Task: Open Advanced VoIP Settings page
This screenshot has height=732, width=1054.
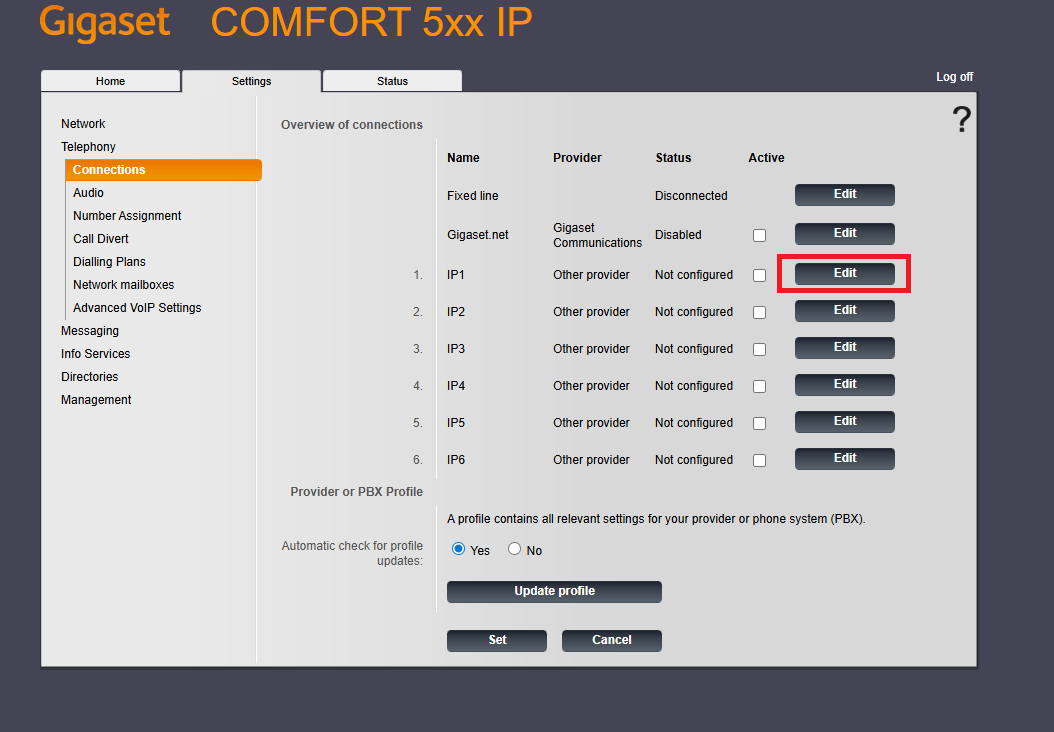Action: point(137,308)
